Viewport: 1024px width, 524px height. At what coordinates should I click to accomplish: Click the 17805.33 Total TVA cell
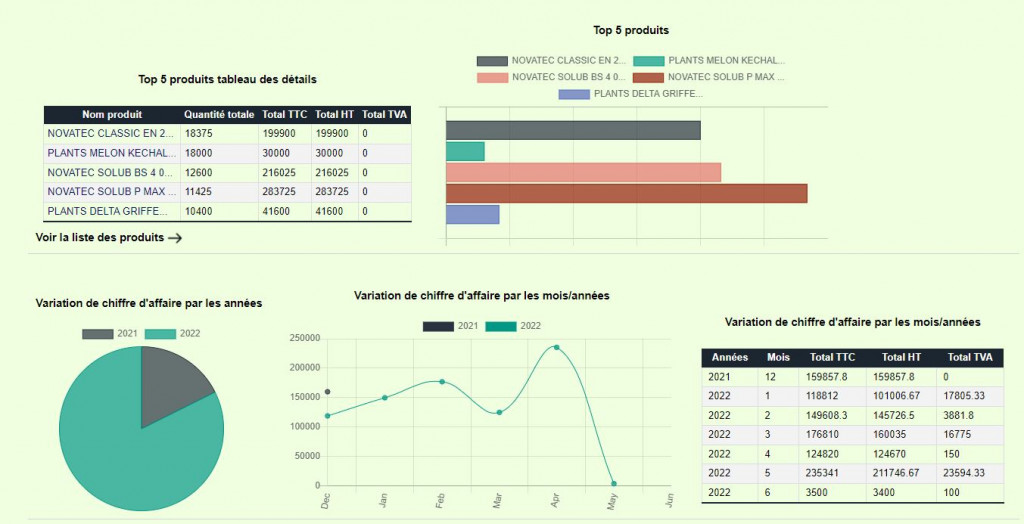pyautogui.click(x=968, y=396)
